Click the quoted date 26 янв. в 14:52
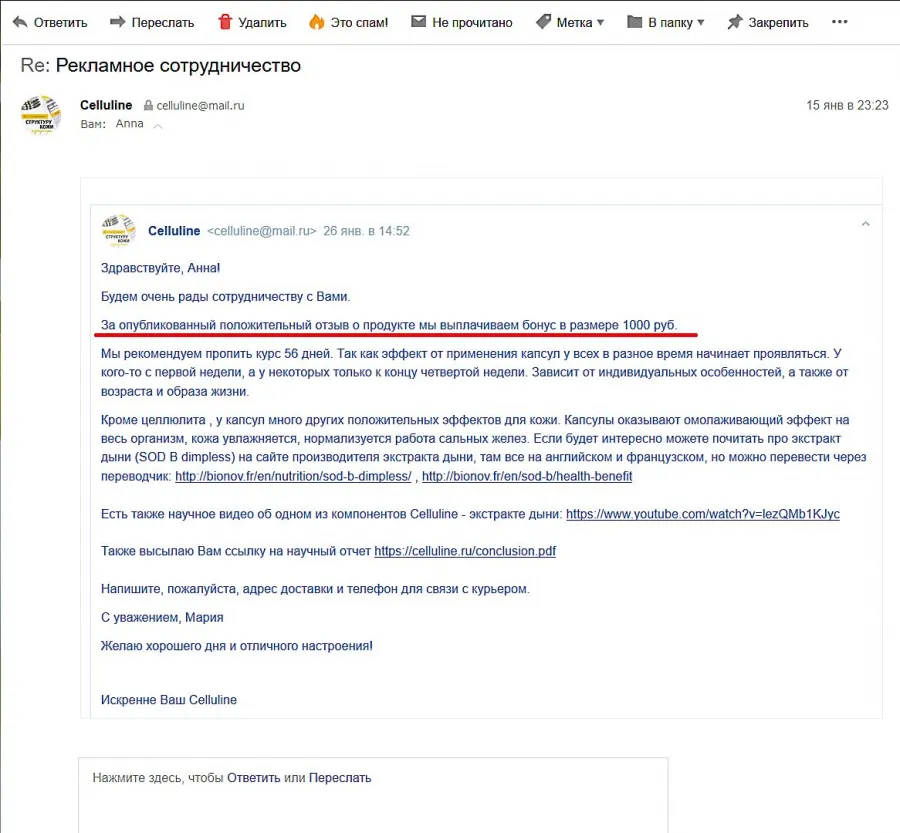 click(x=366, y=231)
